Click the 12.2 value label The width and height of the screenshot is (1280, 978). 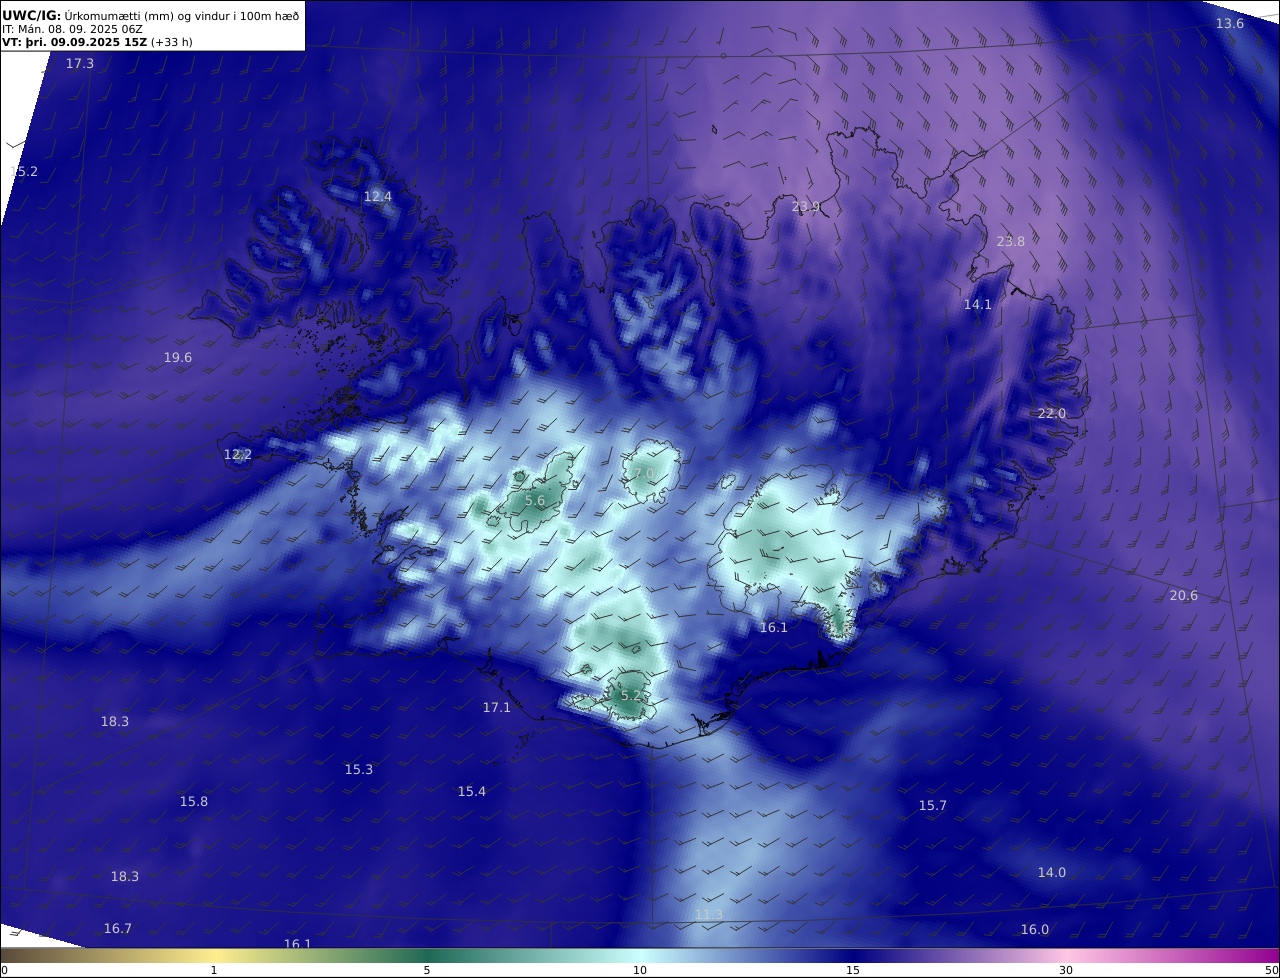tap(238, 454)
